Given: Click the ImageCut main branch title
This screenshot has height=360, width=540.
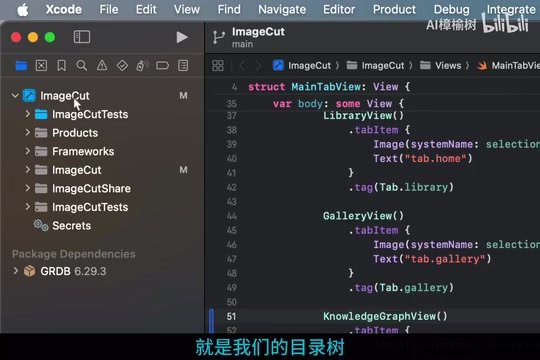Looking at the screenshot, I should (x=258, y=37).
